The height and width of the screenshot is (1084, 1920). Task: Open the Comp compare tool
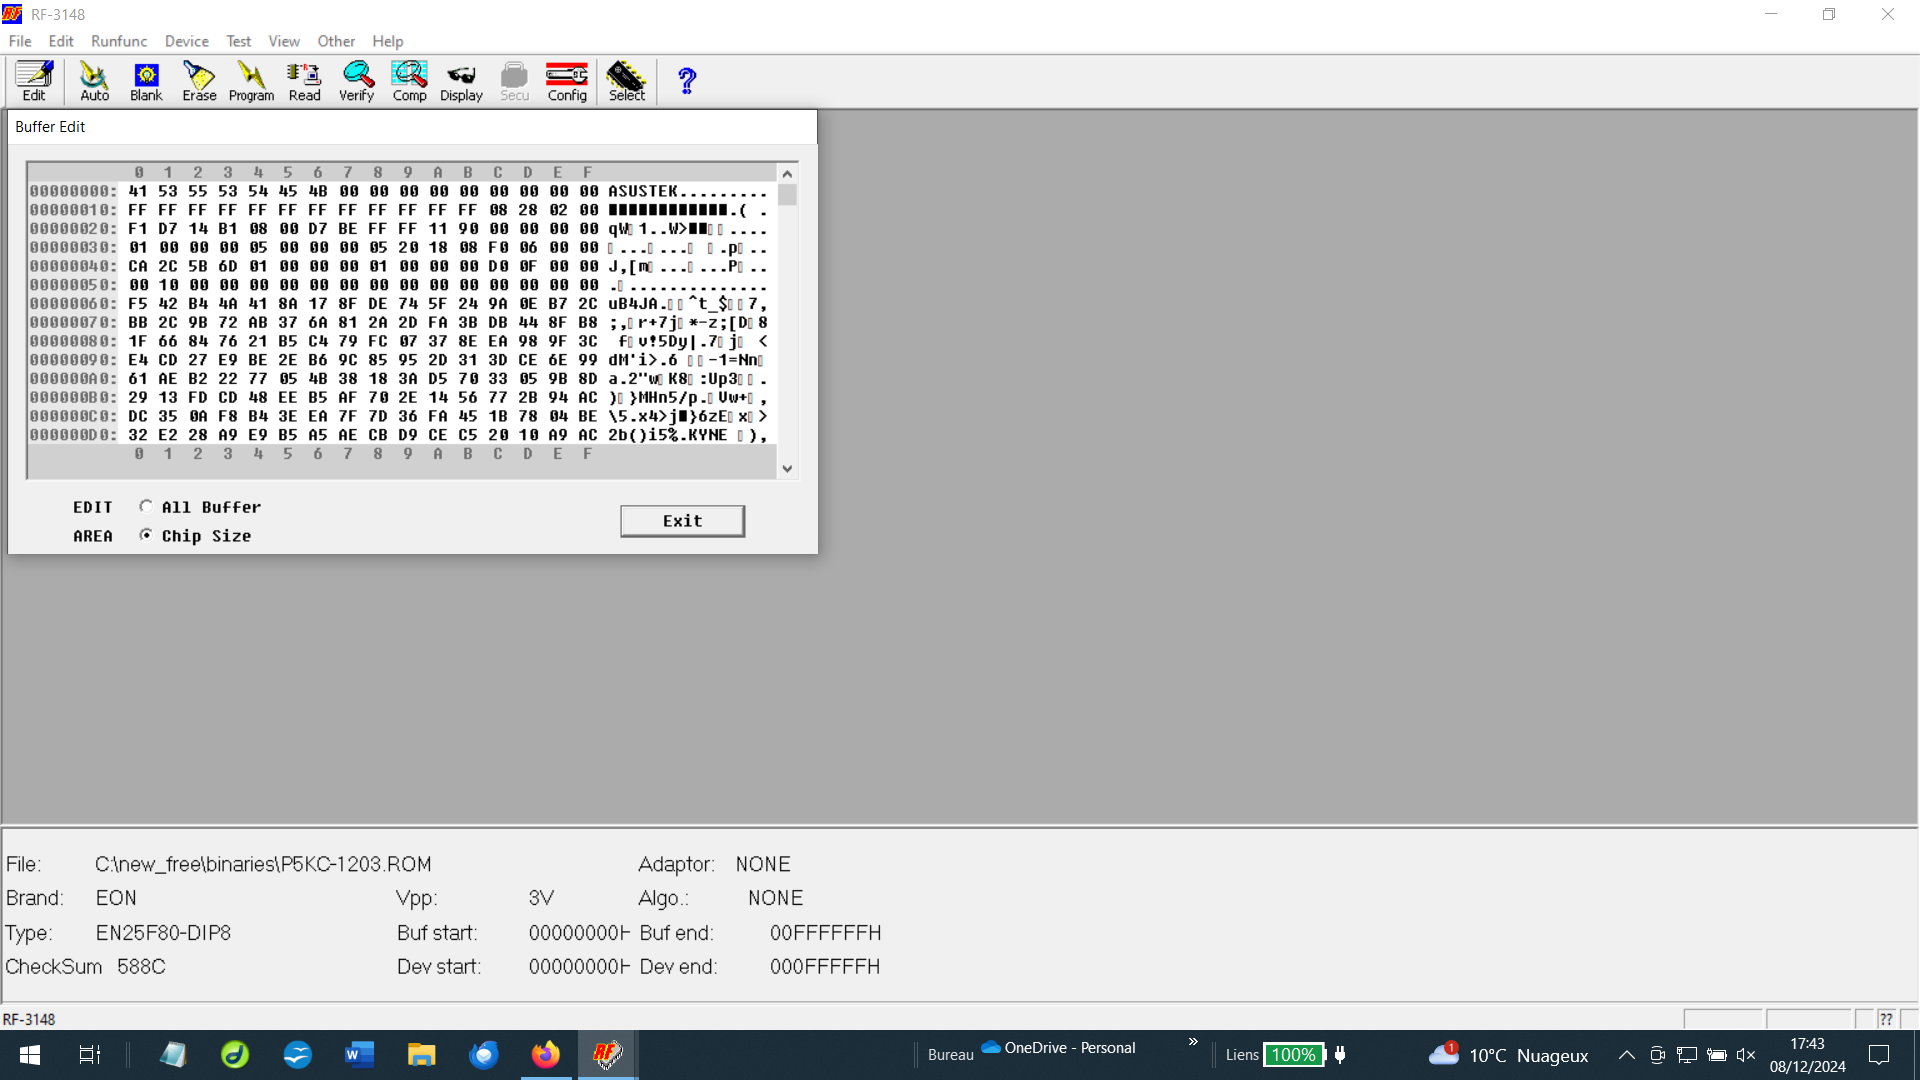tap(409, 81)
